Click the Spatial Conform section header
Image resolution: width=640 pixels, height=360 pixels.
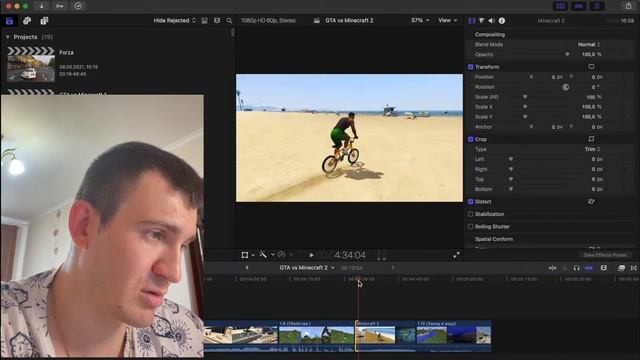494,239
